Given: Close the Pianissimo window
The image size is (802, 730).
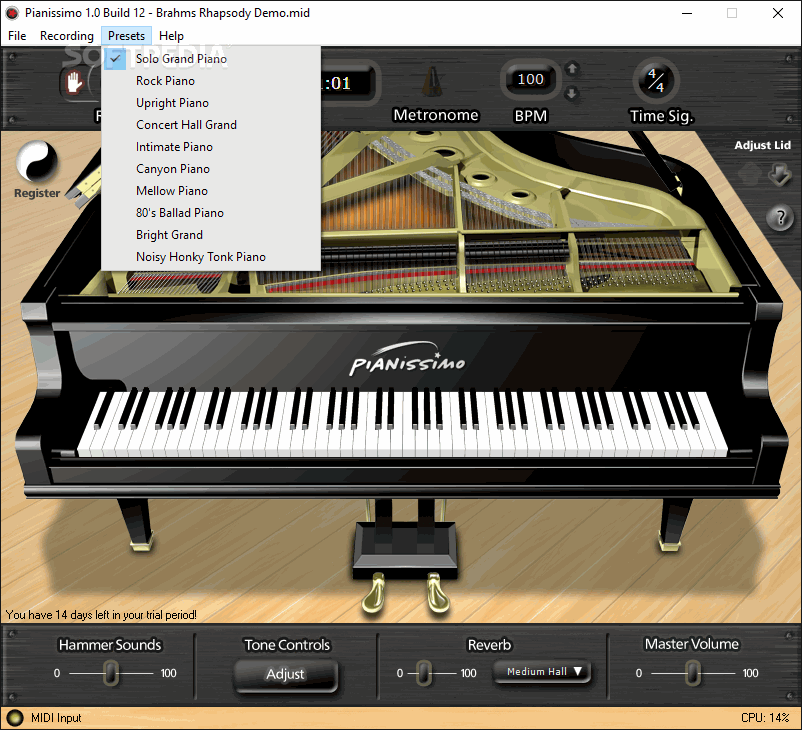Looking at the screenshot, I should point(777,13).
